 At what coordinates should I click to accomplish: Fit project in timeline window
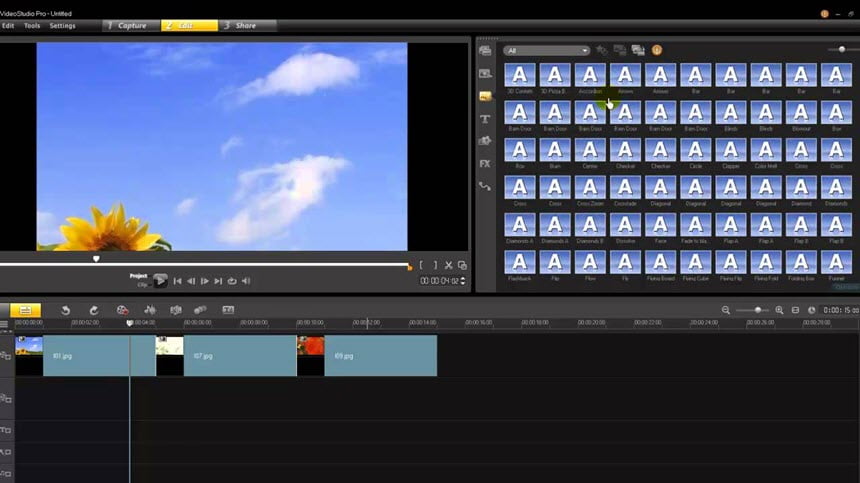(x=795, y=310)
